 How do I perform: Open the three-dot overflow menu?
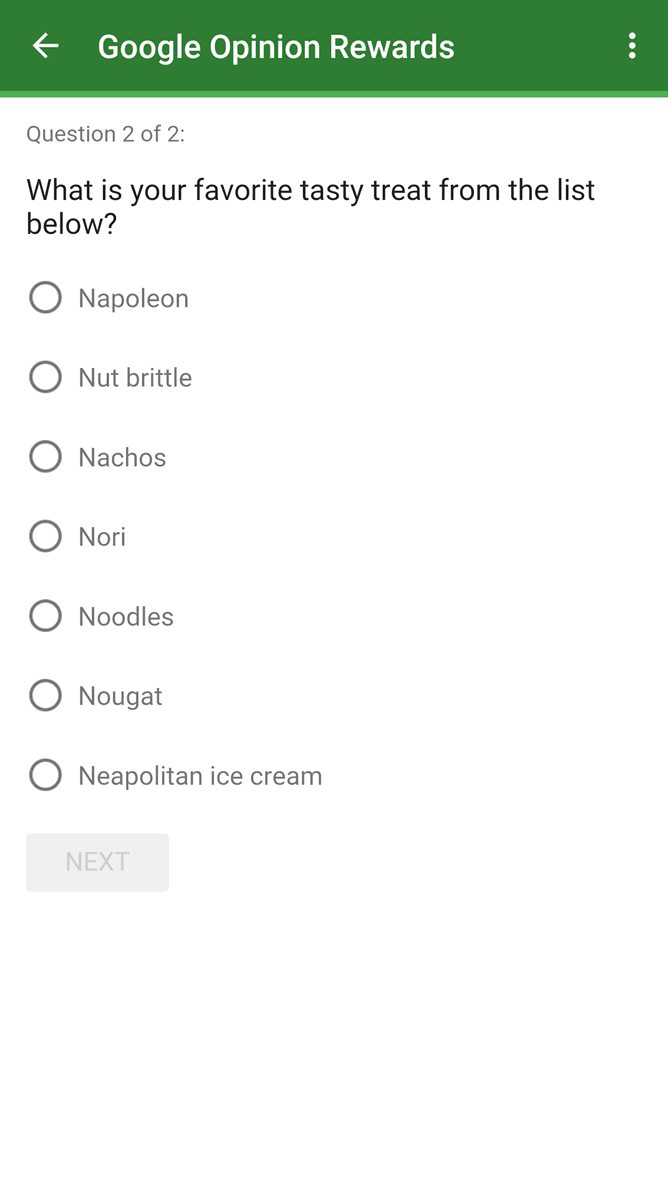632,46
